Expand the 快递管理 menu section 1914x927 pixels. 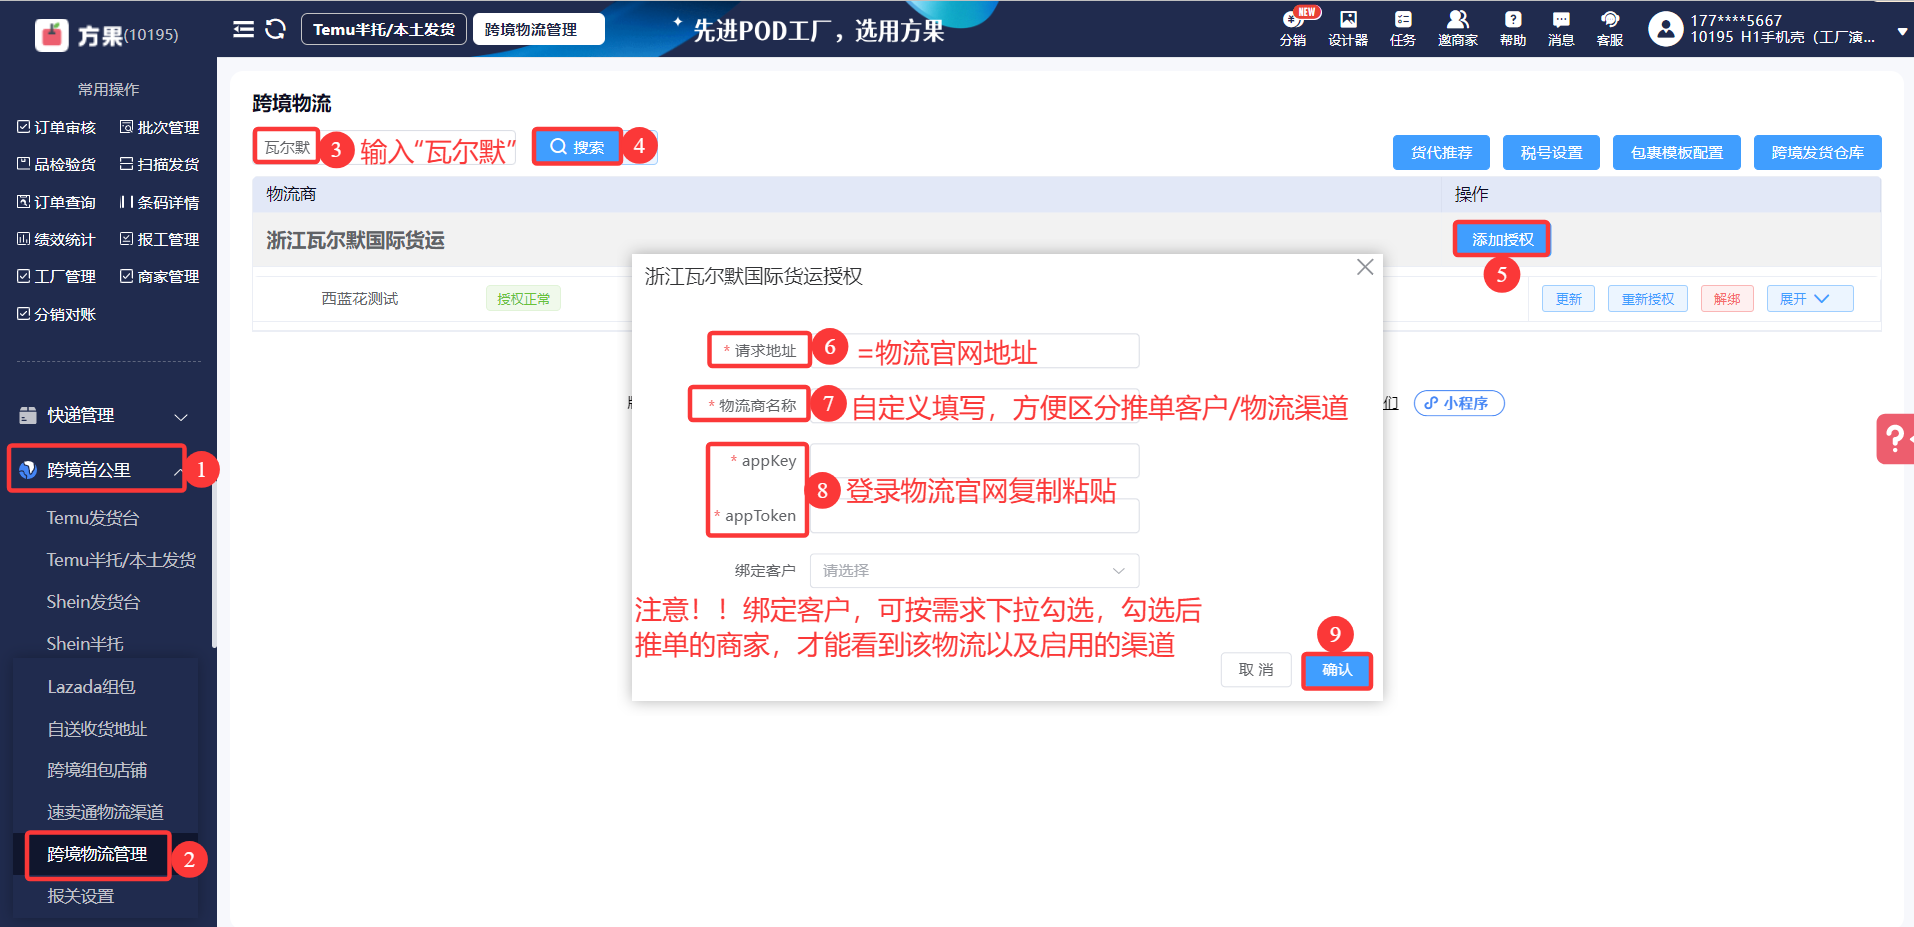pyautogui.click(x=104, y=415)
